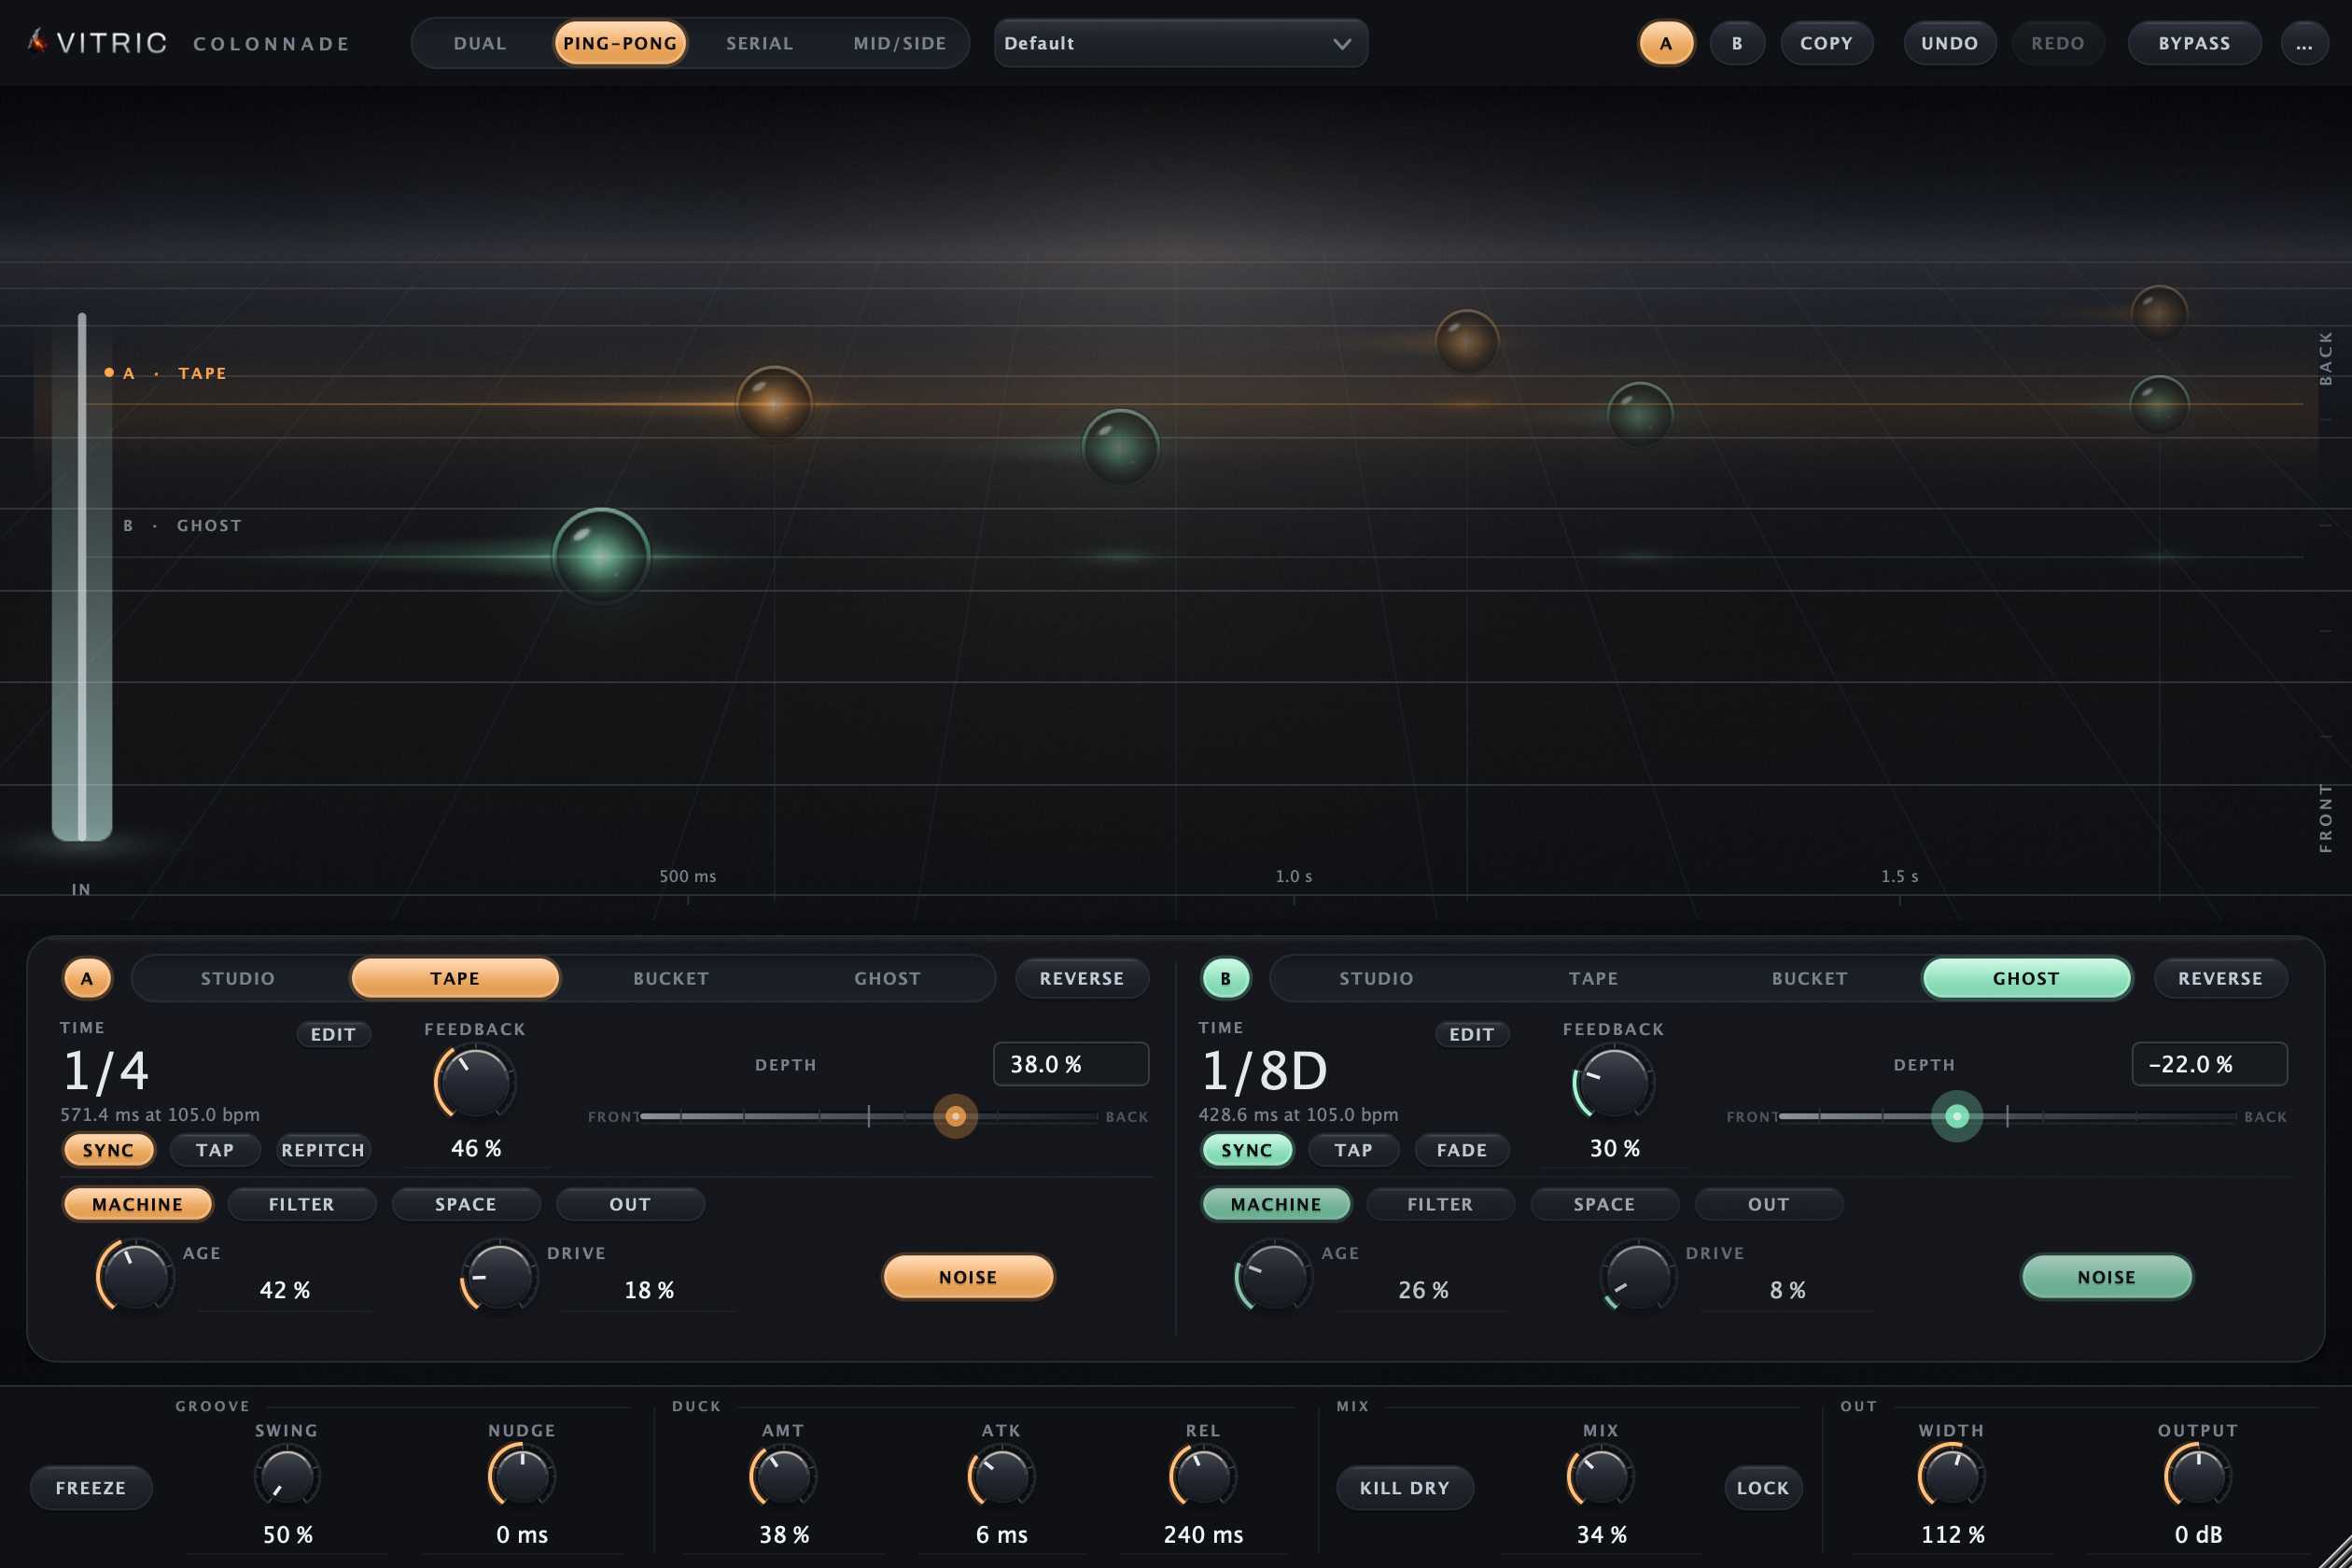Click the Vitric flame logo icon
The width and height of the screenshot is (2352, 1568).
coord(37,41)
